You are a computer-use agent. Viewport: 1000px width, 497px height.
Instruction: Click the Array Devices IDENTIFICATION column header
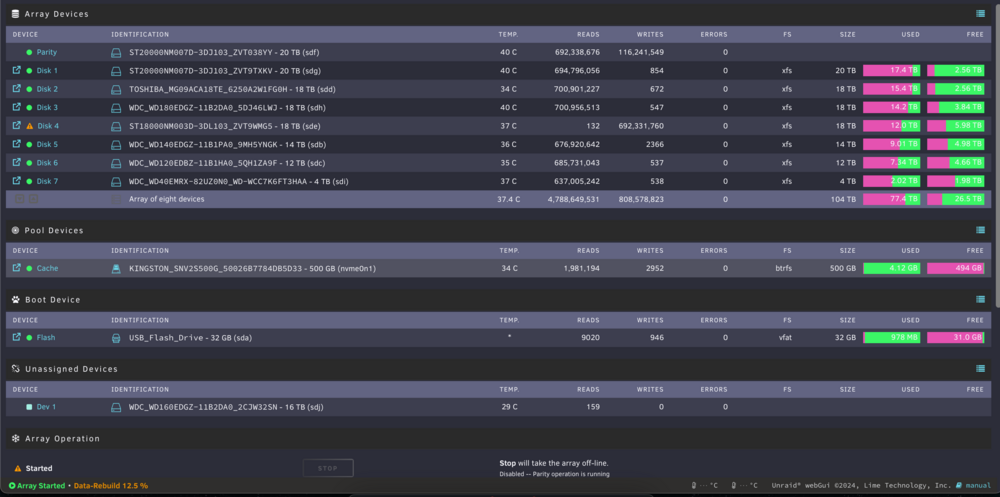coord(140,34)
